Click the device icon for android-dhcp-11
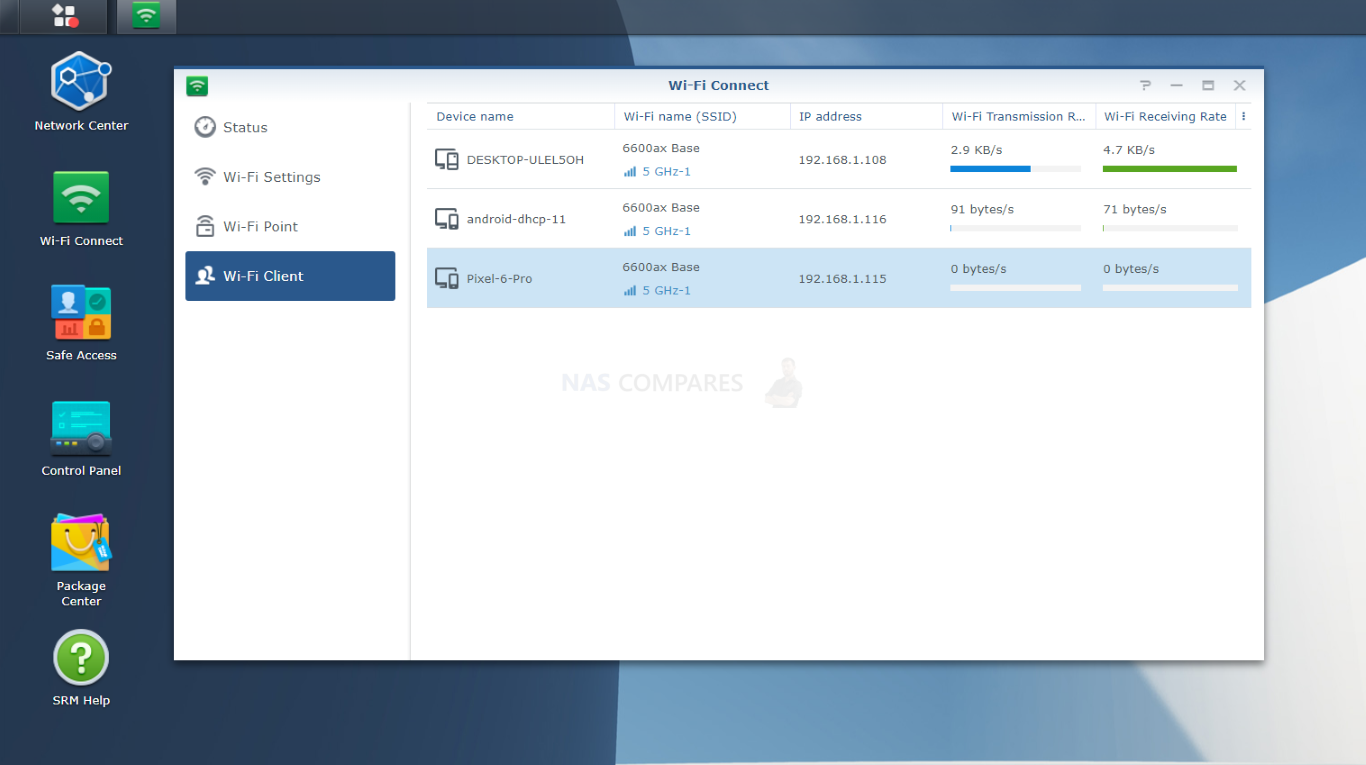 [x=447, y=219]
